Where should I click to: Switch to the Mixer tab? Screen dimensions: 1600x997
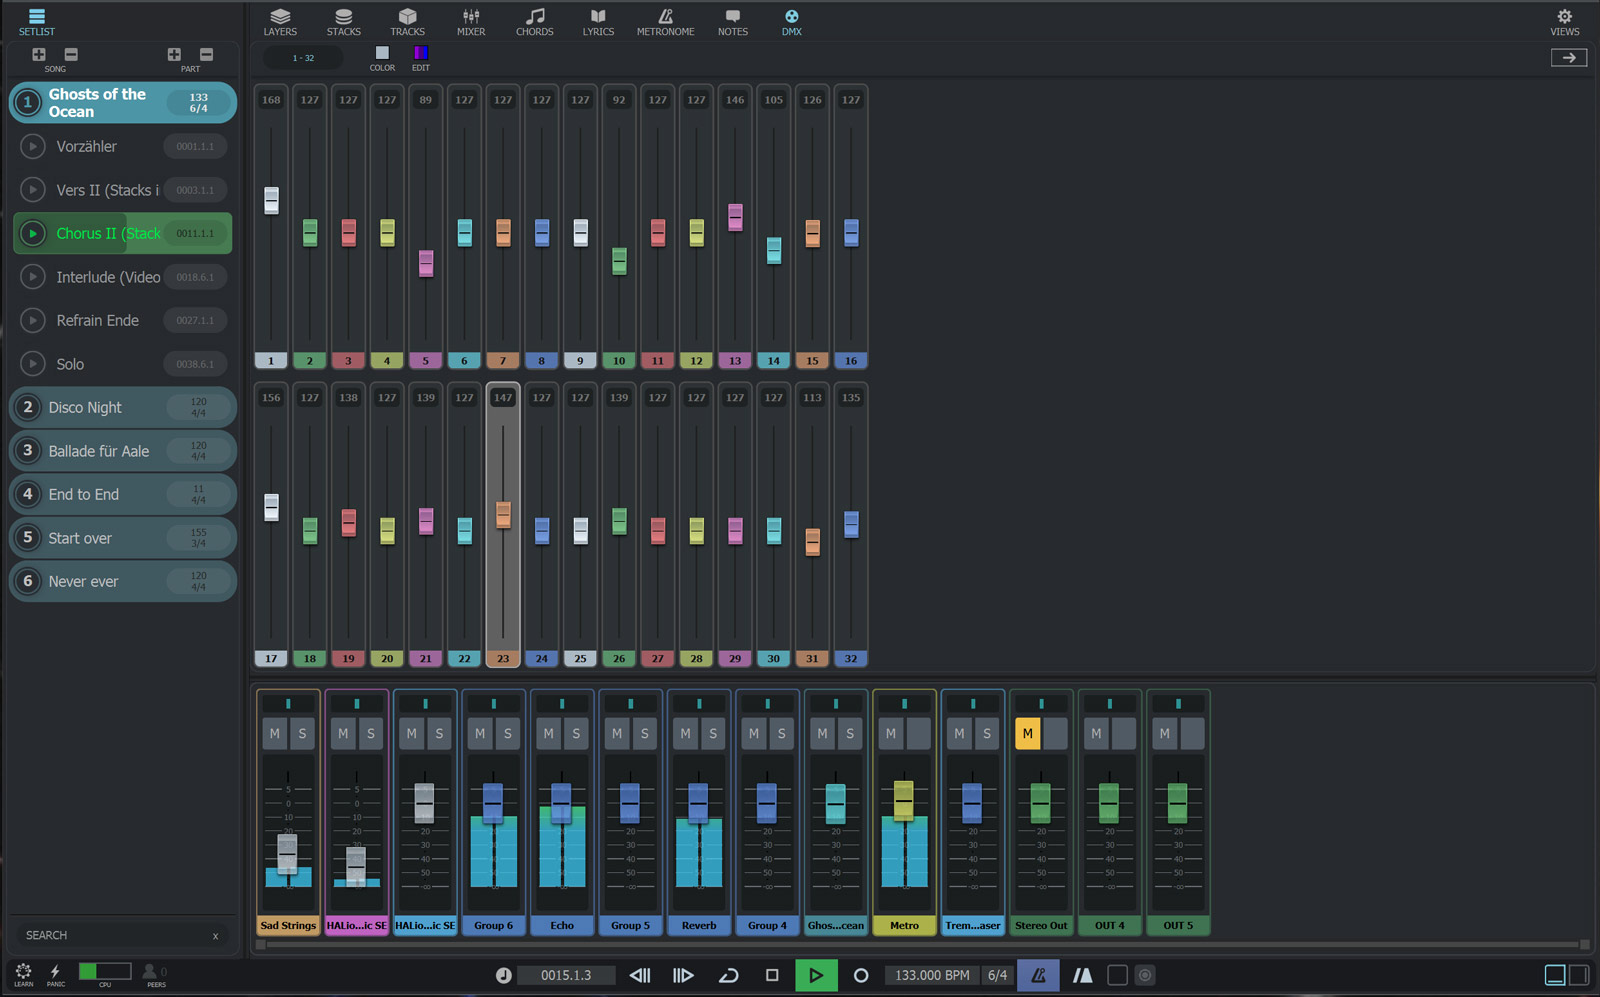(x=471, y=22)
